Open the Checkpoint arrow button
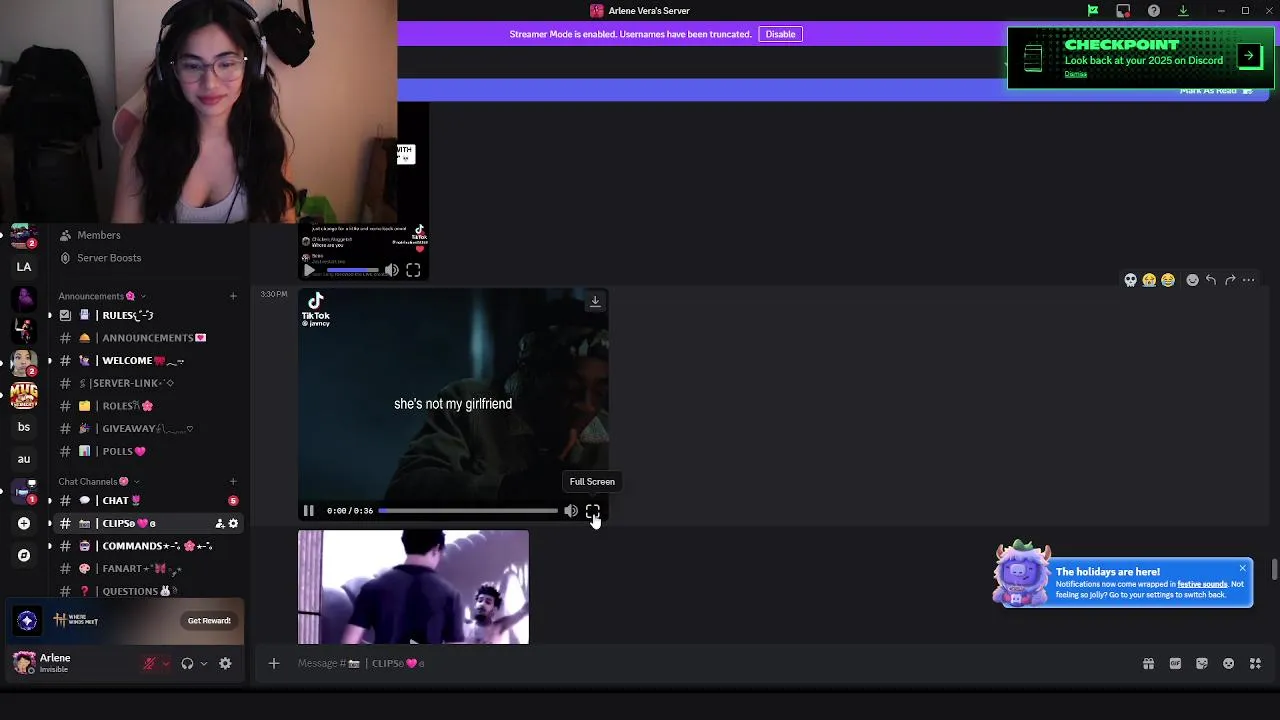 coord(1249,56)
